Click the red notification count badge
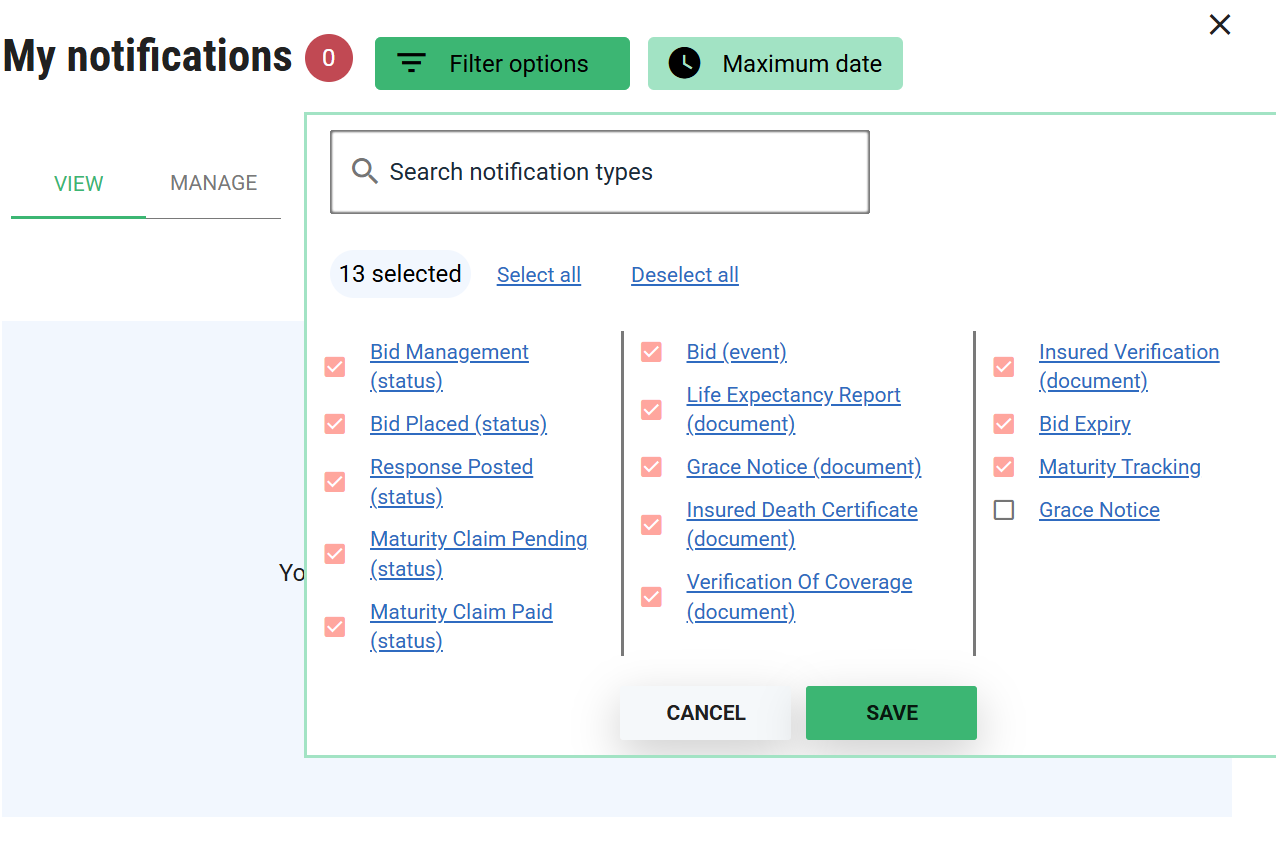This screenshot has height=854, width=1276. [x=328, y=59]
